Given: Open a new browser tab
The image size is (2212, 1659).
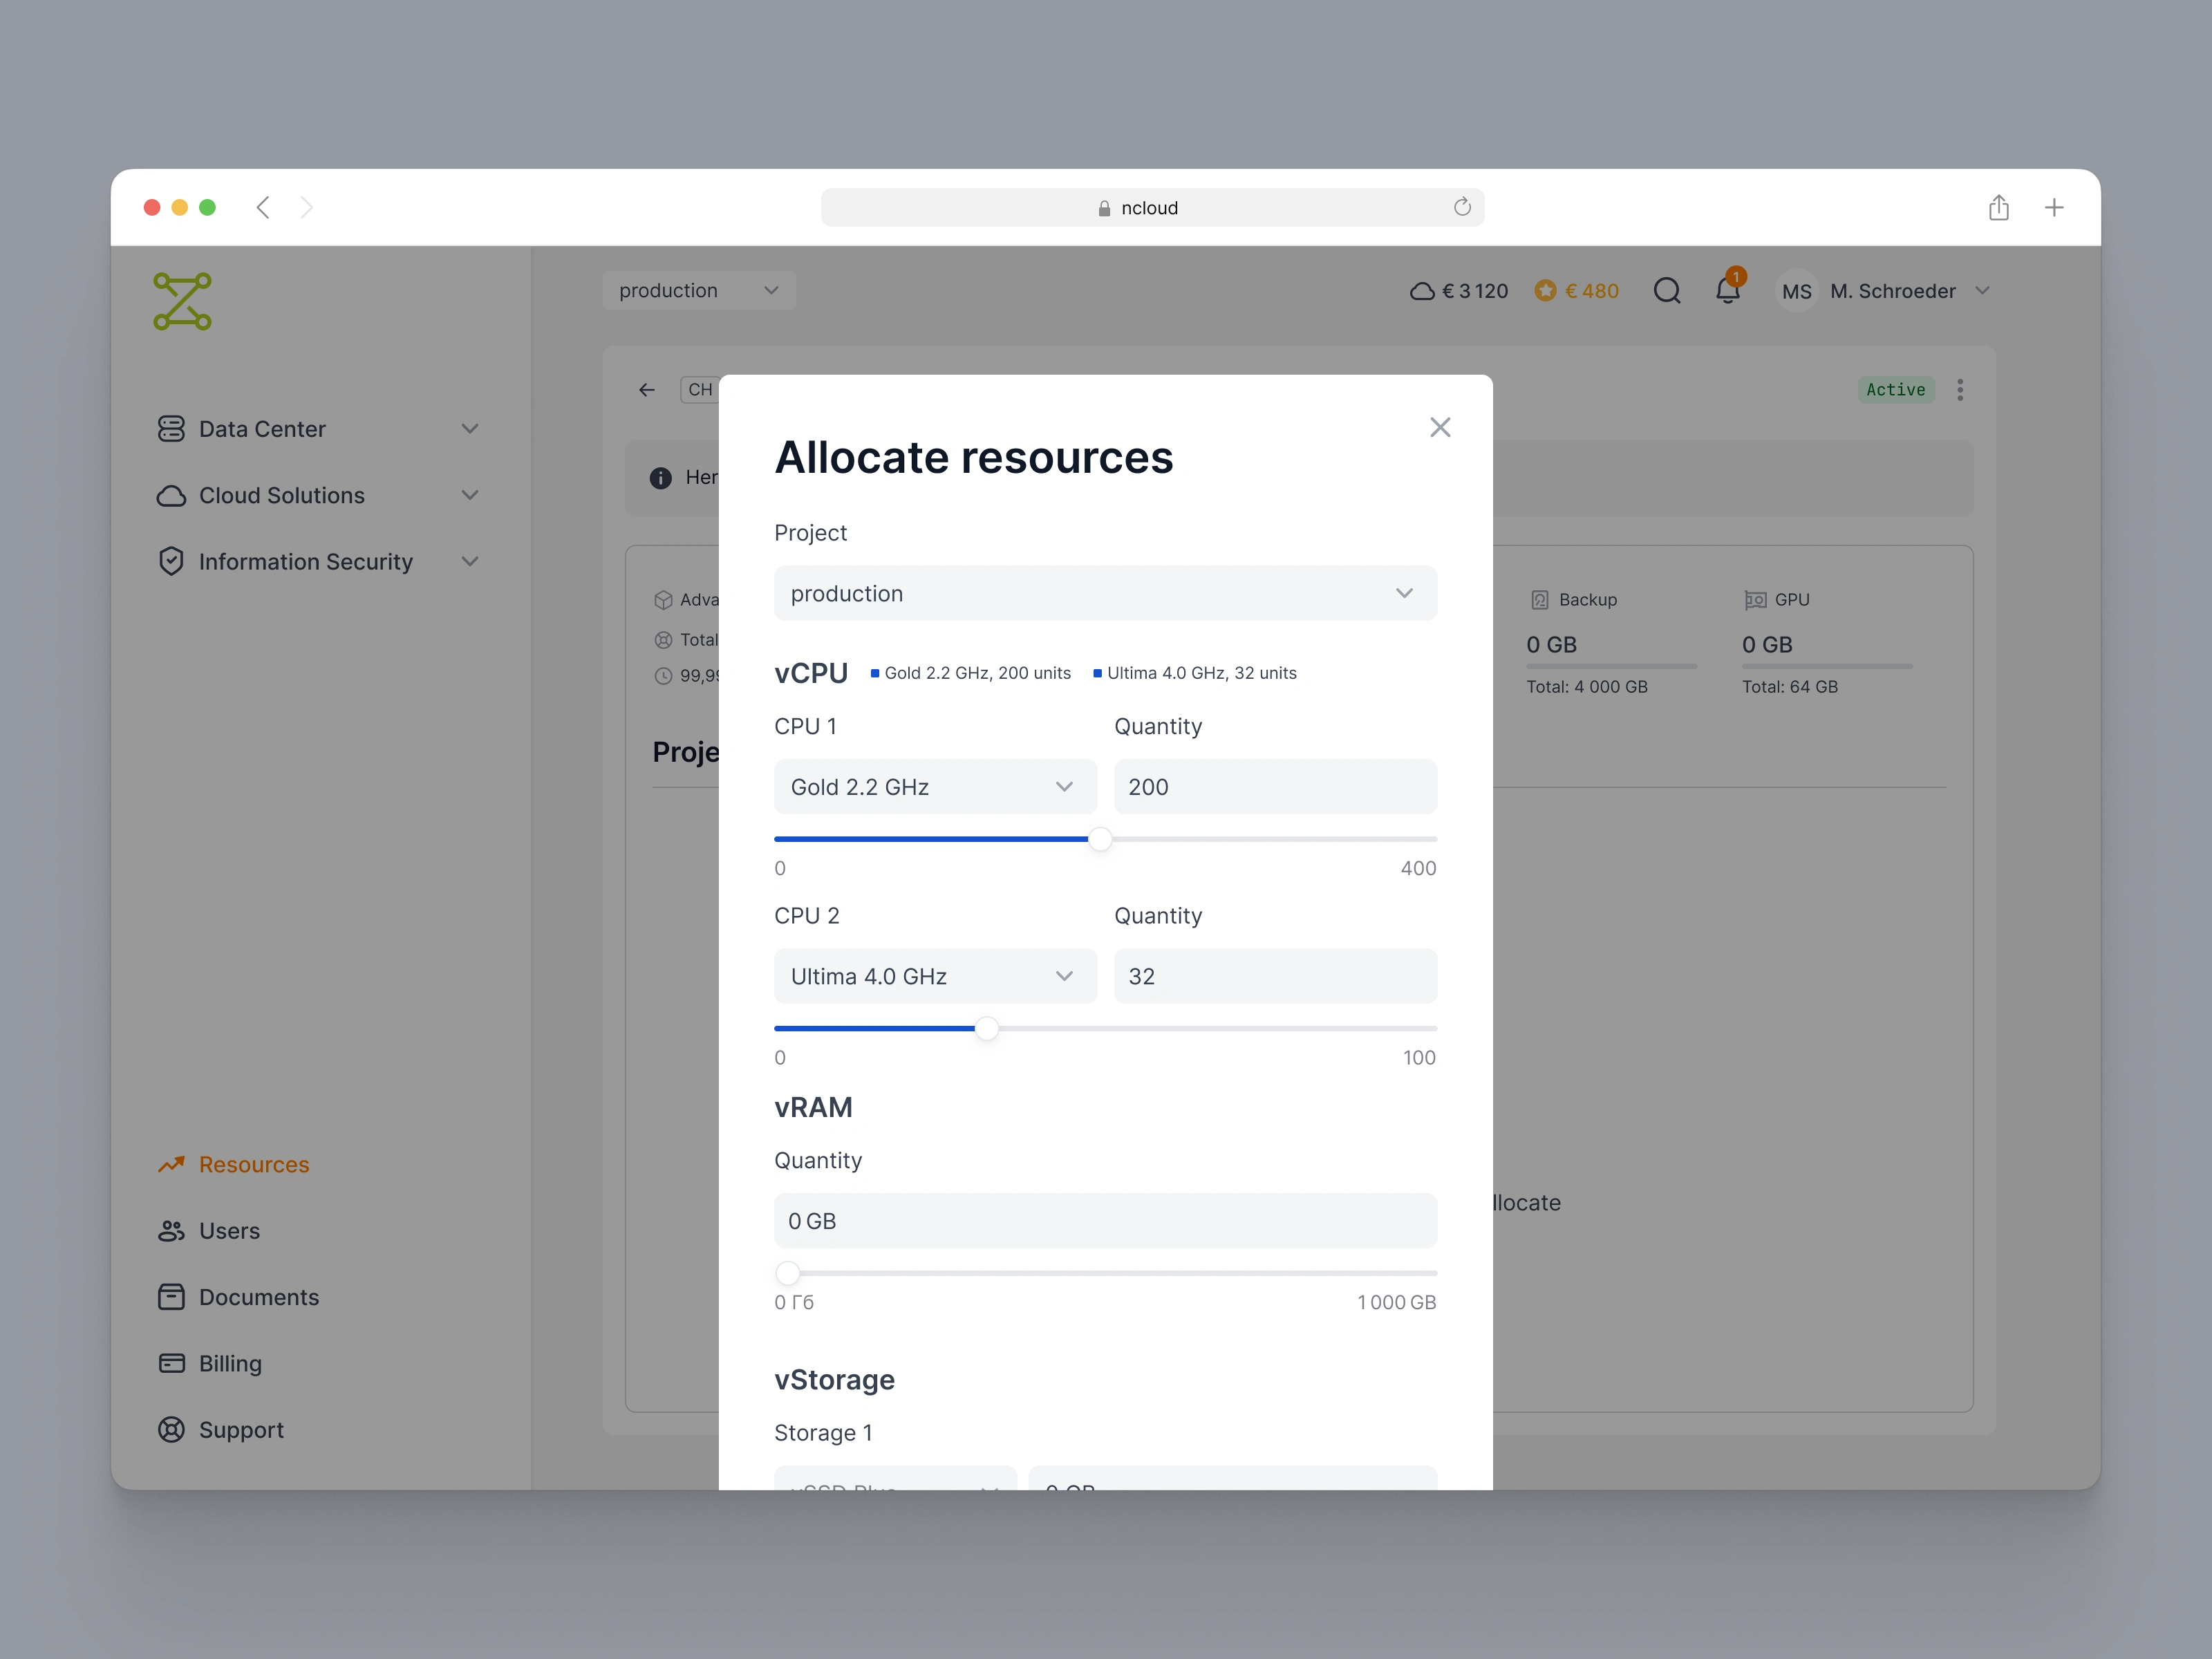Looking at the screenshot, I should (2054, 208).
